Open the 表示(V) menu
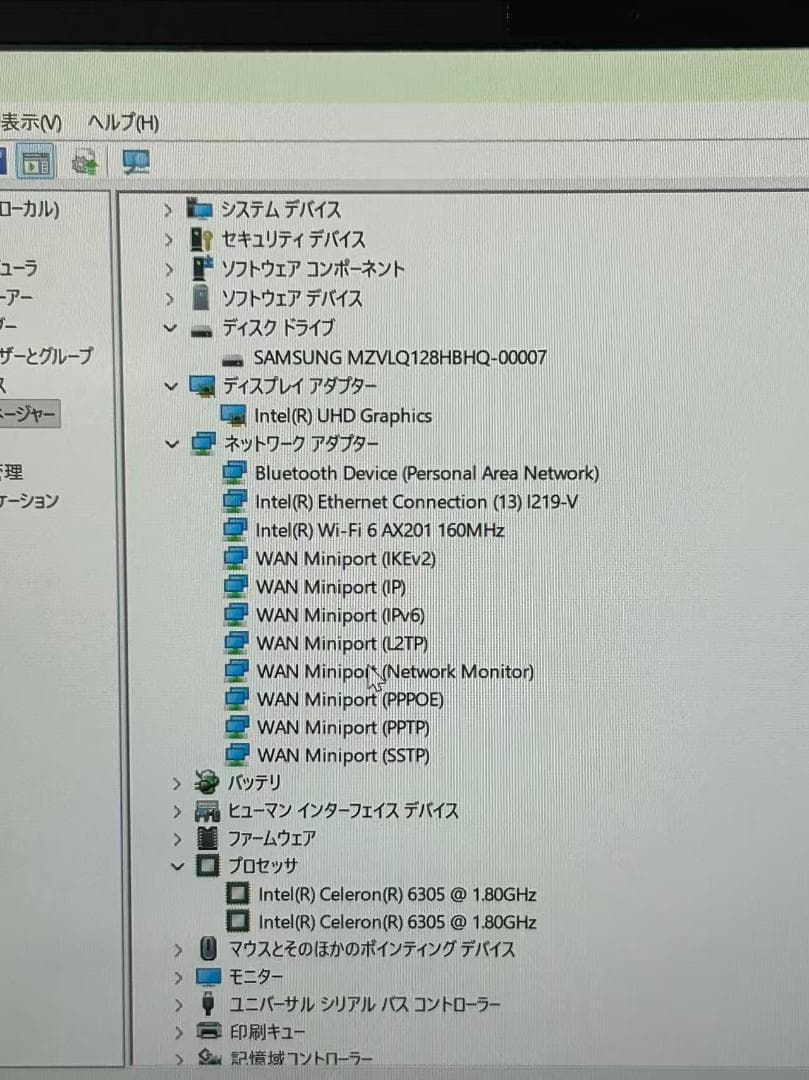809x1080 pixels. [32, 123]
